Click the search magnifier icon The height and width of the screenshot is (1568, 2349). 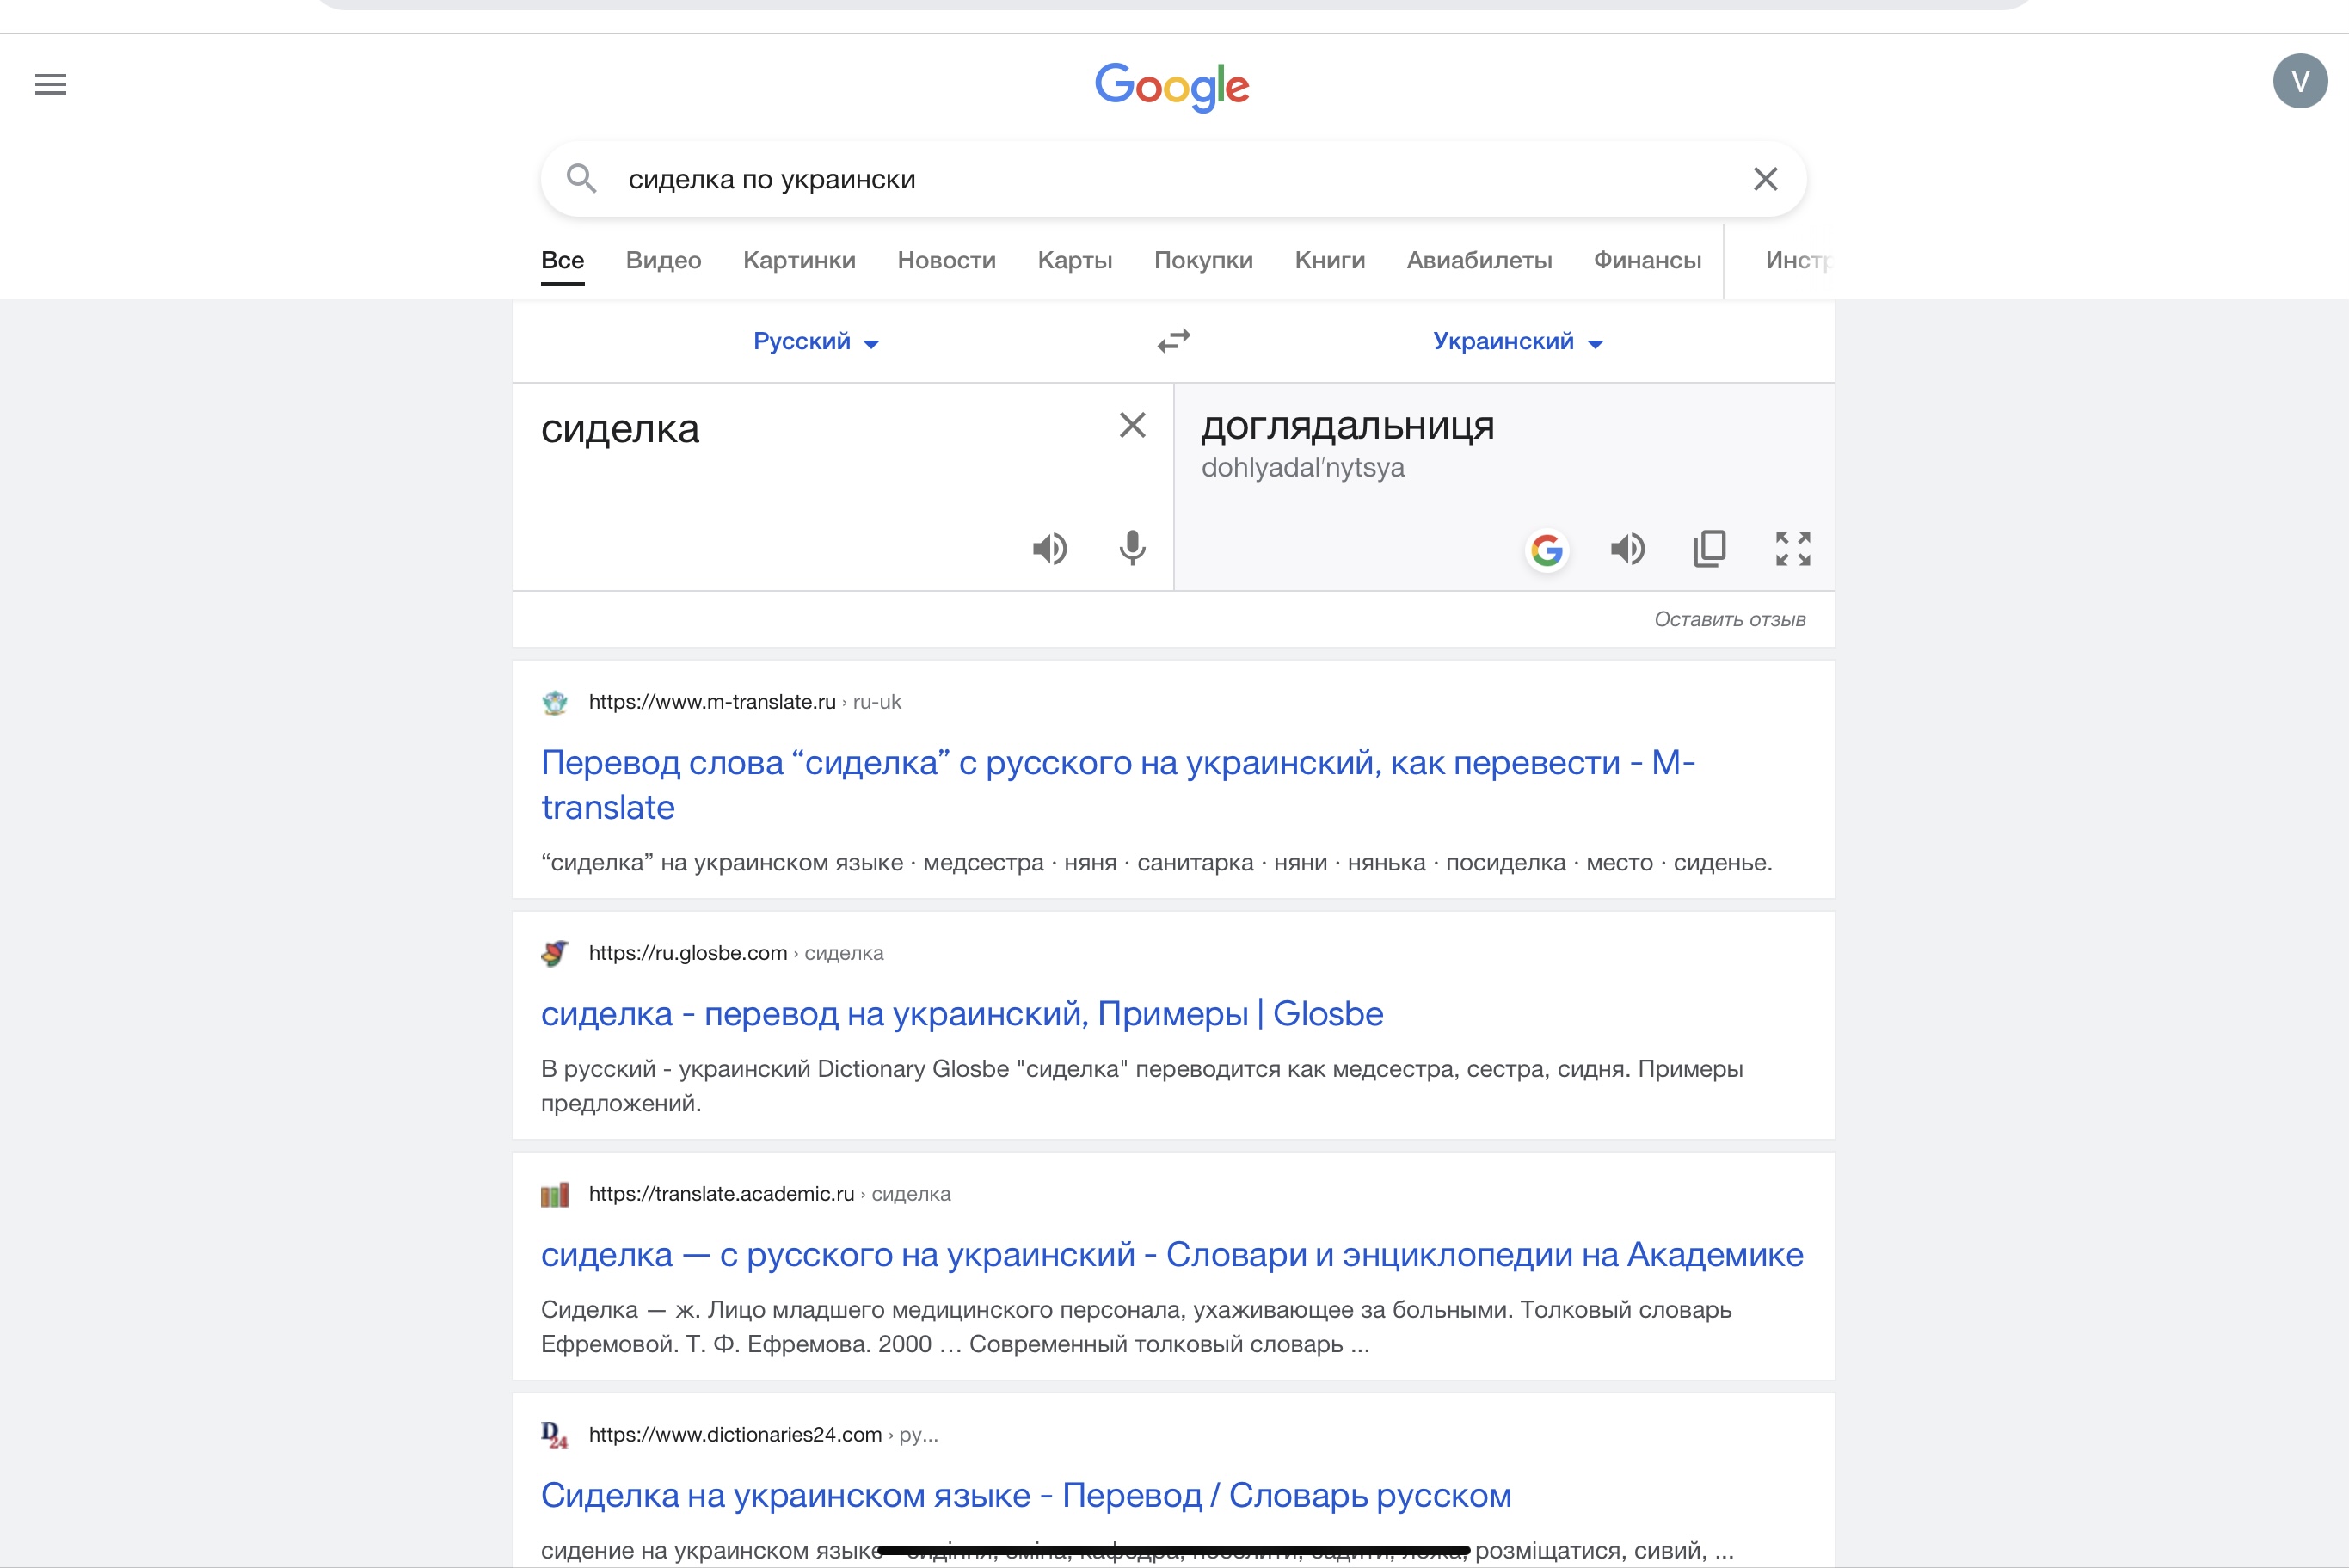(x=581, y=179)
